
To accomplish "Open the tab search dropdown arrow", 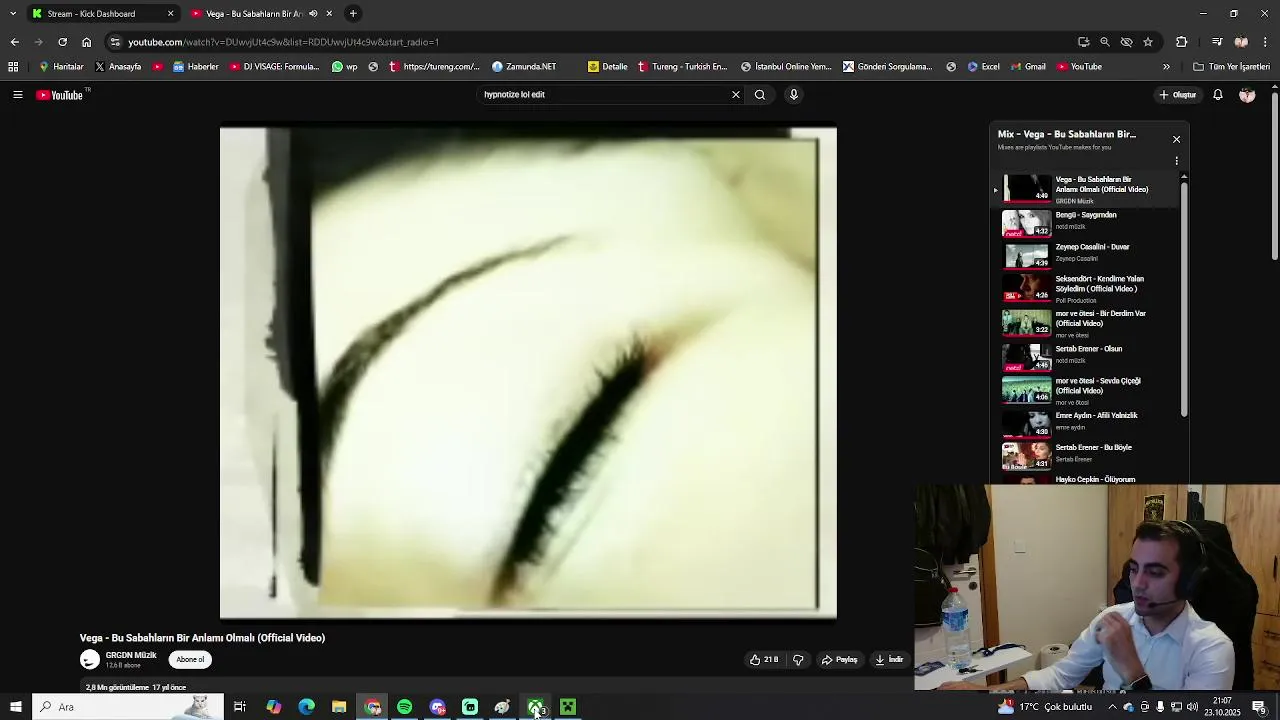I will pyautogui.click(x=12, y=14).
